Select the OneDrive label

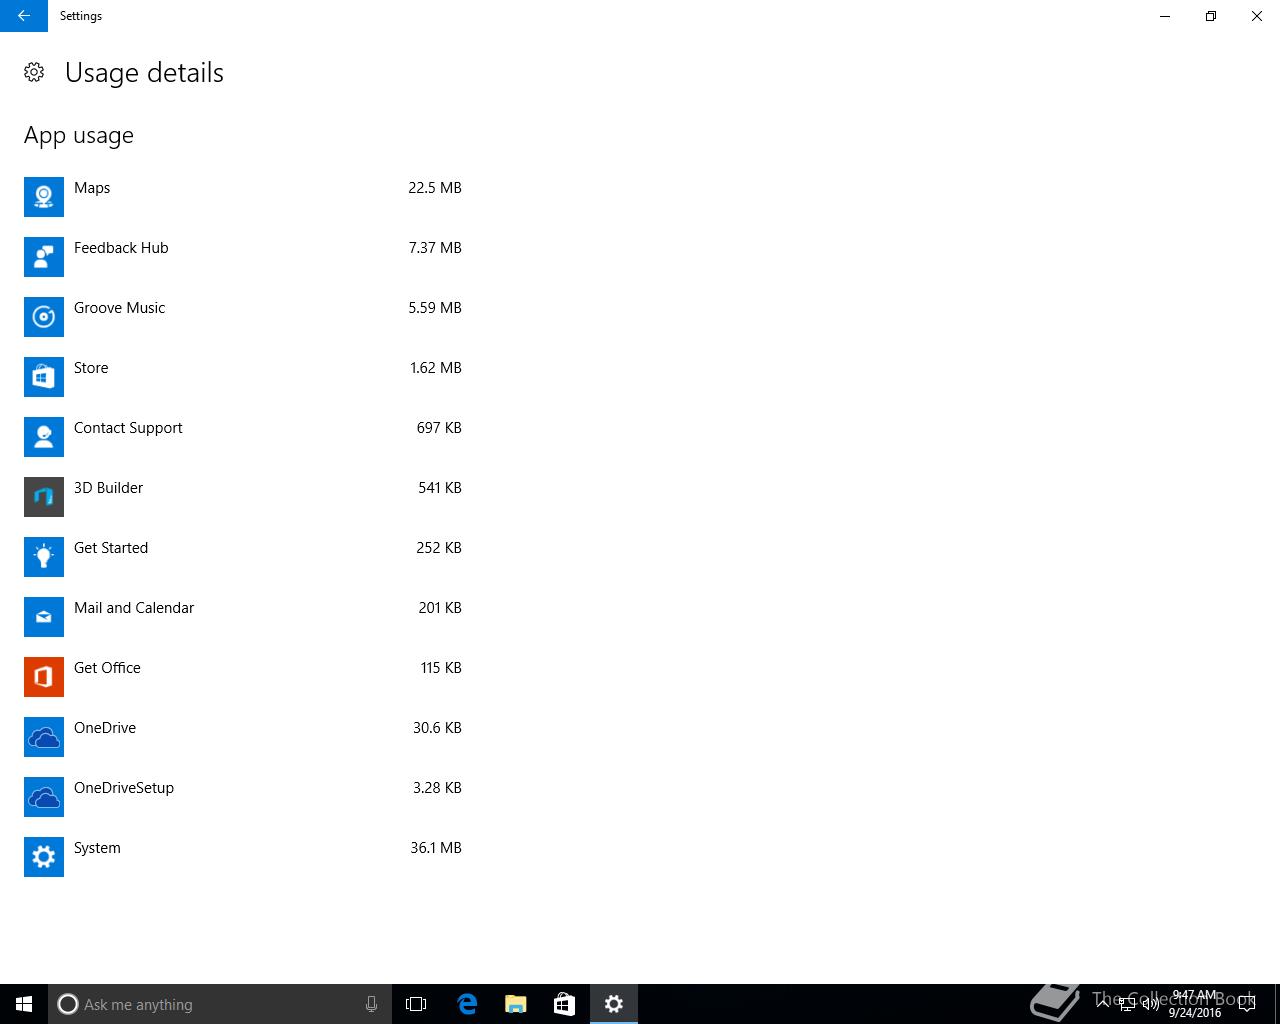pyautogui.click(x=105, y=728)
